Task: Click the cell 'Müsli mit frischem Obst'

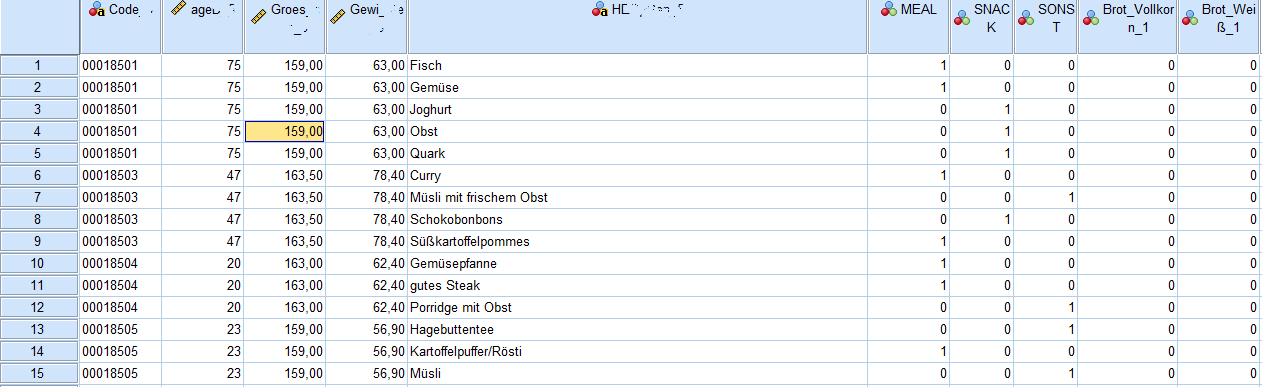Action: coord(637,198)
